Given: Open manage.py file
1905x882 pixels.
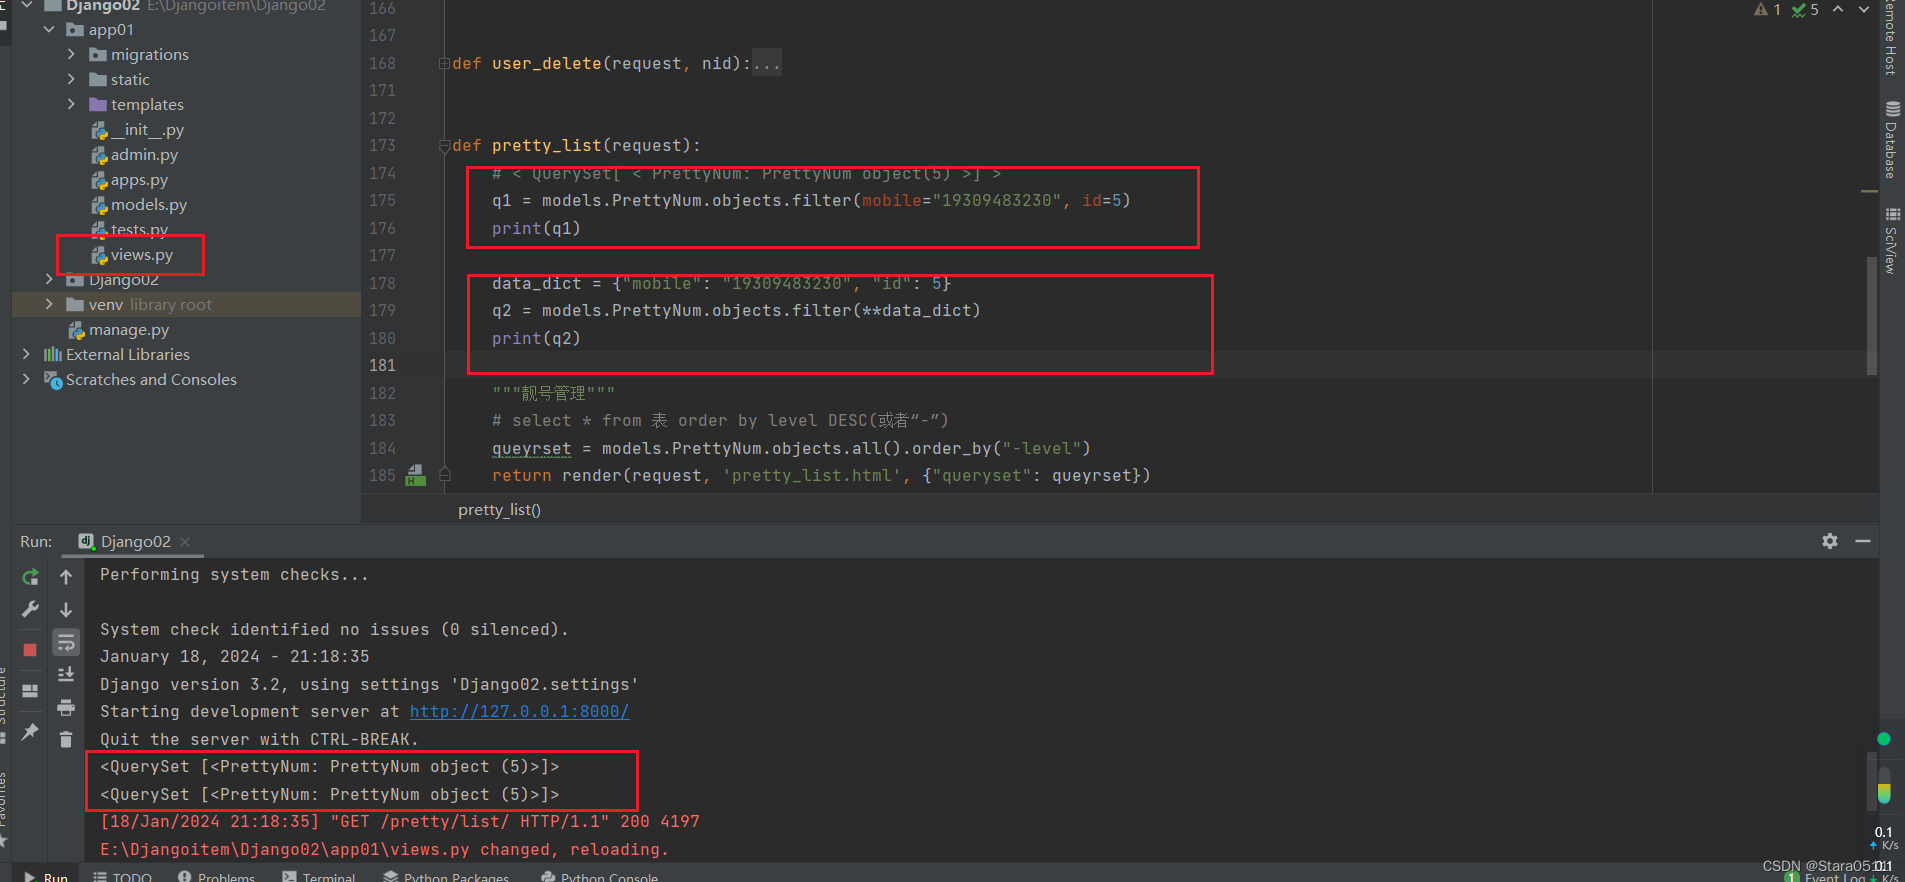Looking at the screenshot, I should pos(119,330).
